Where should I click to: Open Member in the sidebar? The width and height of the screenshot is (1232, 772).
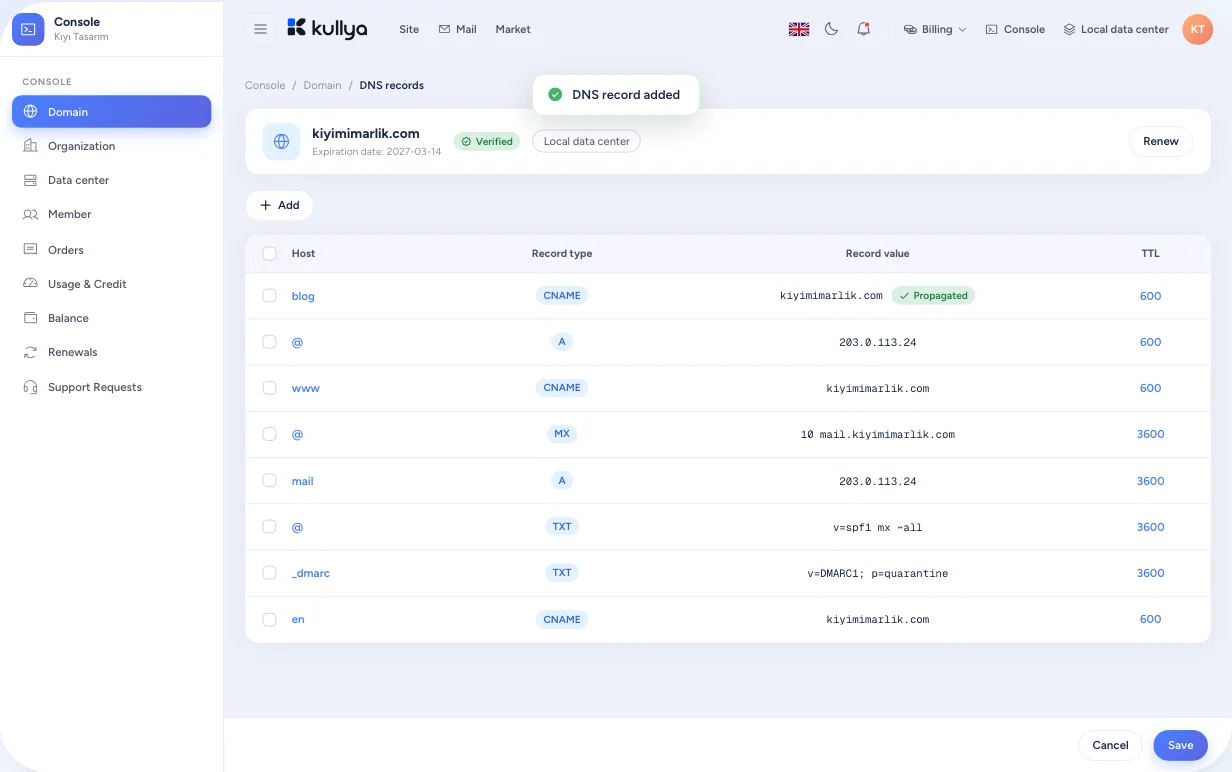111,214
